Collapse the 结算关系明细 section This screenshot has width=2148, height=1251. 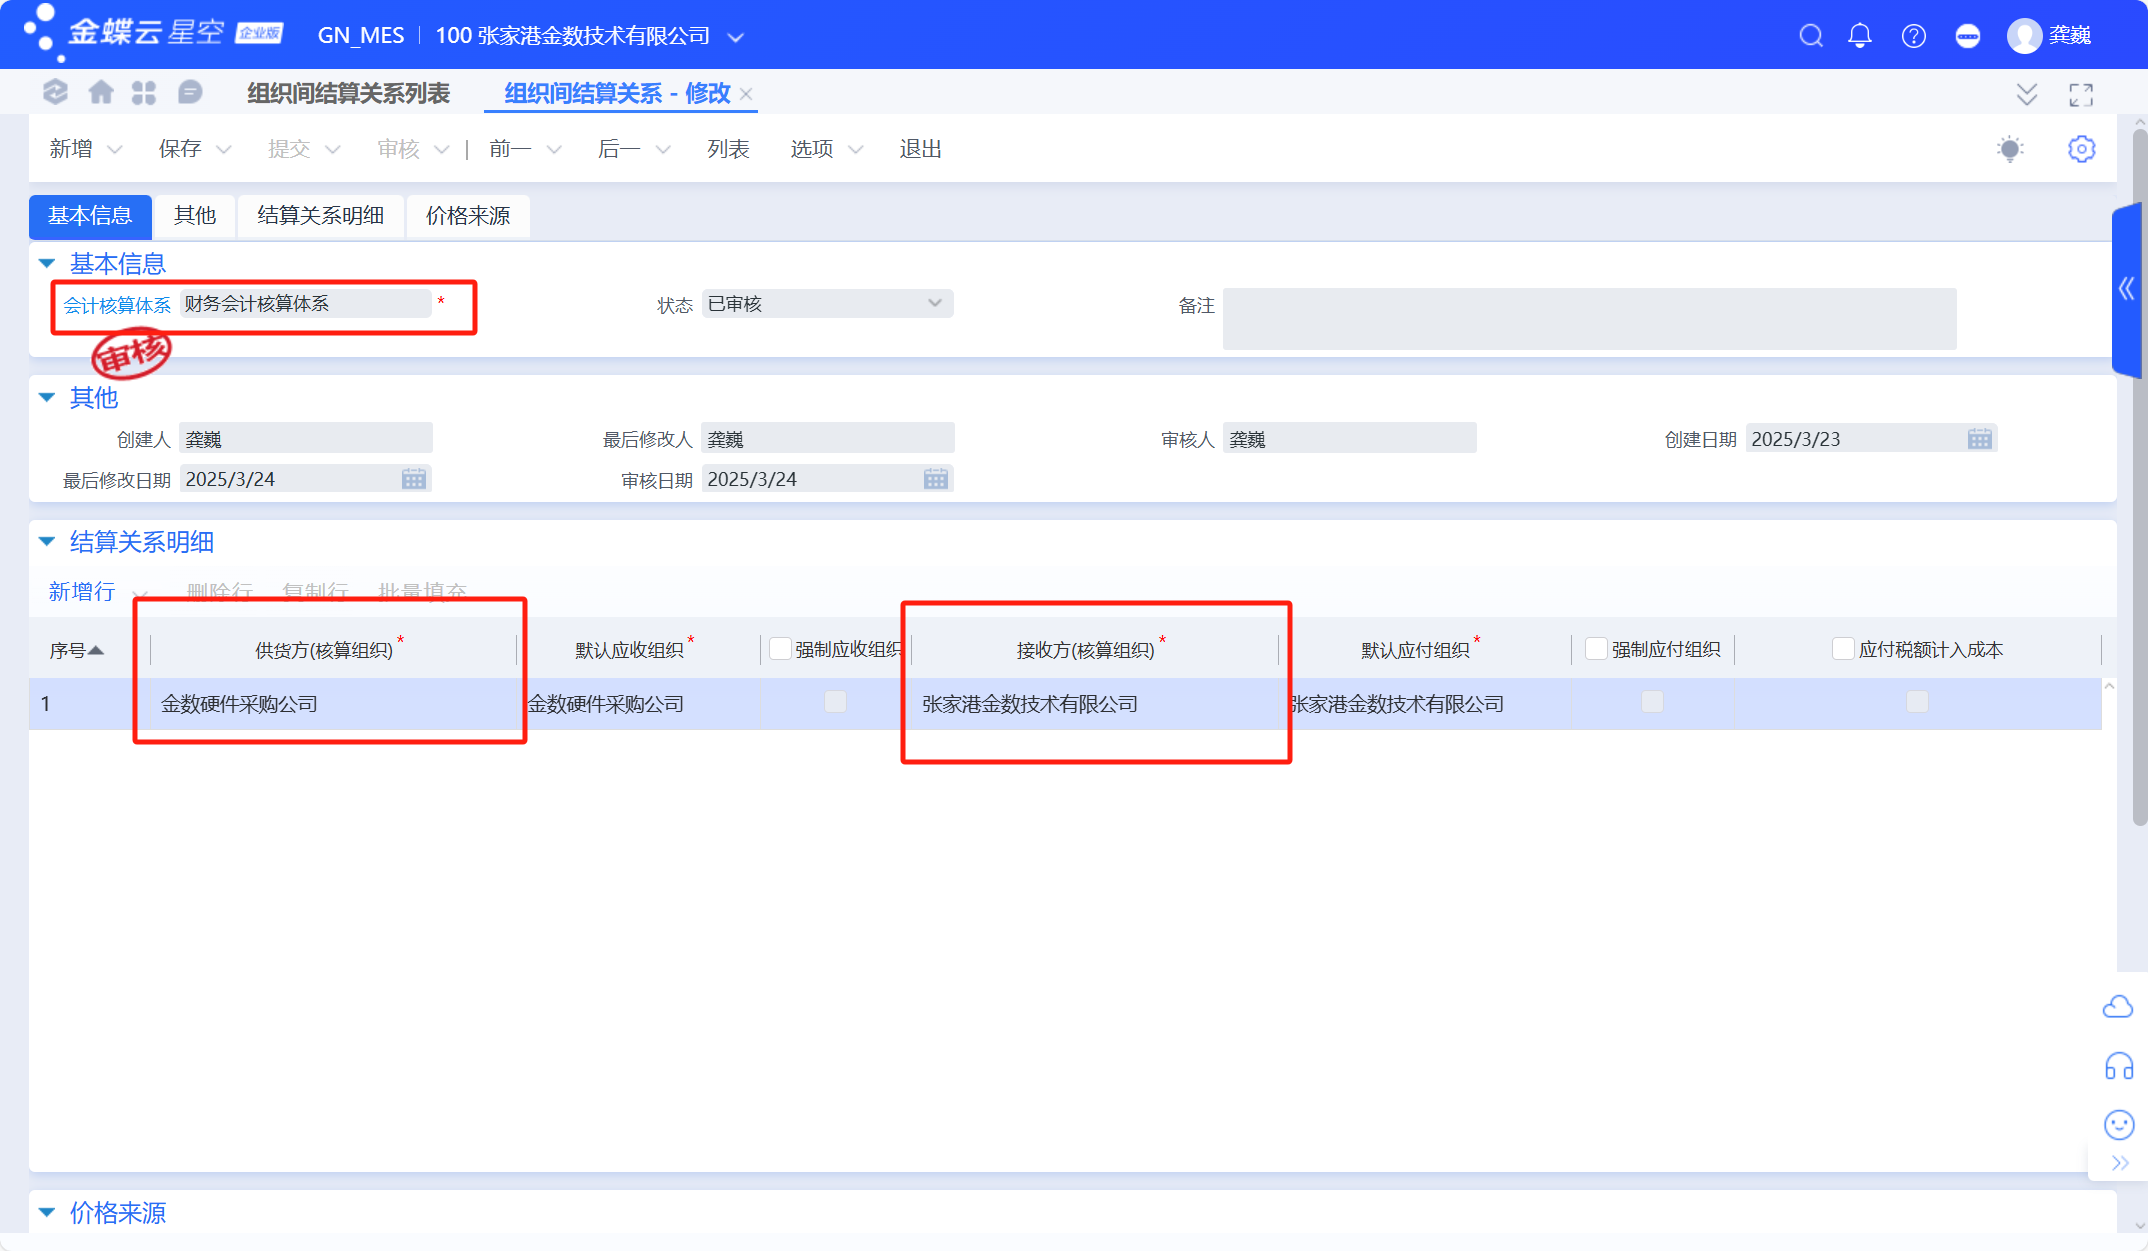point(47,541)
